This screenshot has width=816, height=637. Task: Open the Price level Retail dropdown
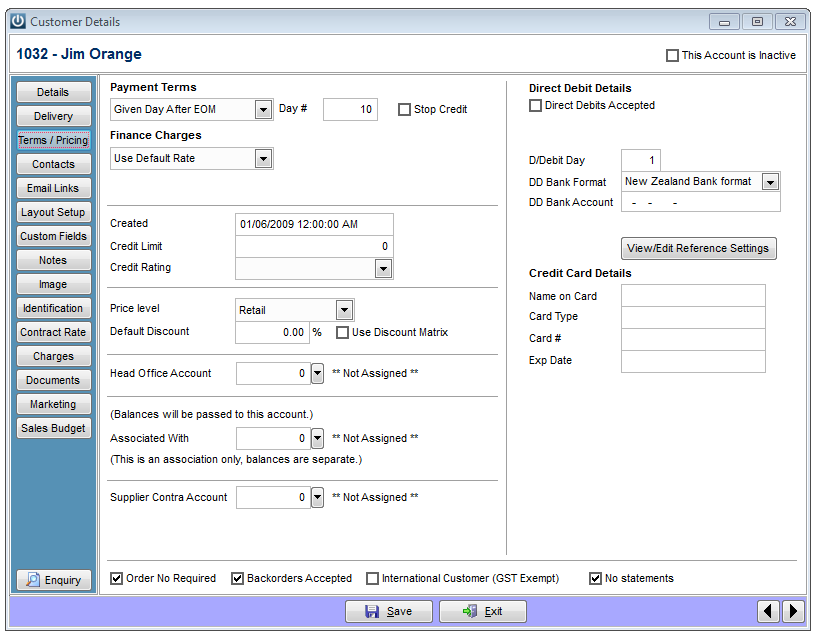[344, 310]
